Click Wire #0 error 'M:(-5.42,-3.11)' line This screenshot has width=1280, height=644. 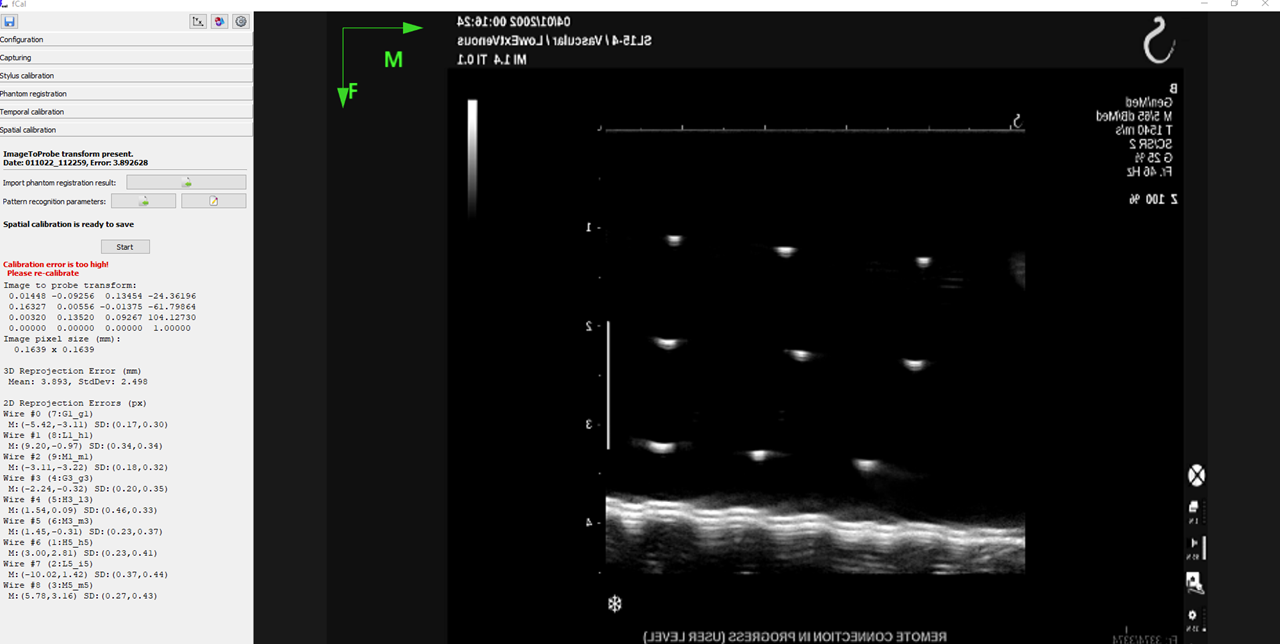coord(87,425)
